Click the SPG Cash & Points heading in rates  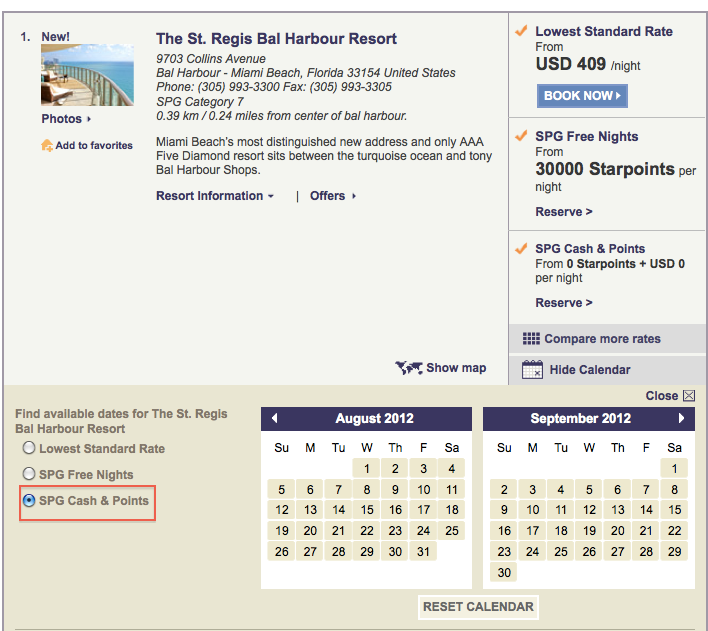(590, 249)
